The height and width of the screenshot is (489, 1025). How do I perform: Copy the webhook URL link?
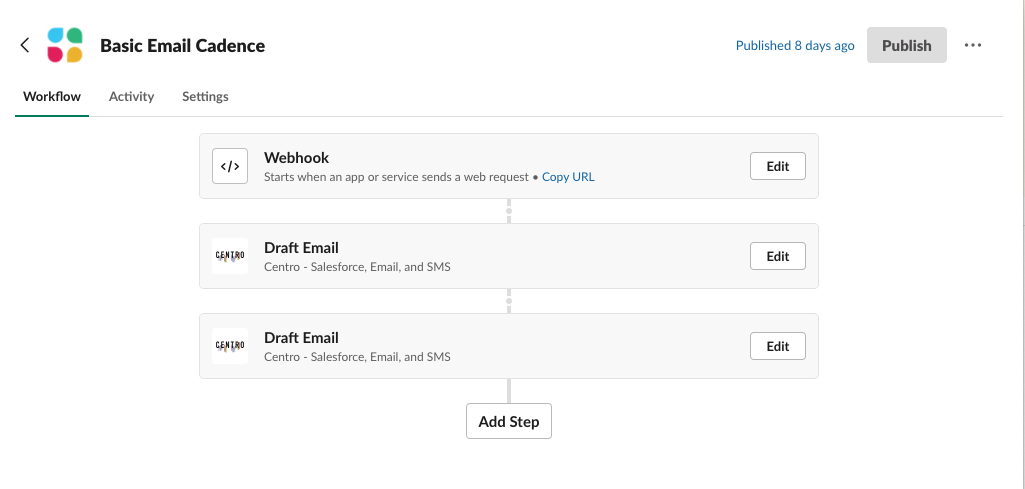568,177
